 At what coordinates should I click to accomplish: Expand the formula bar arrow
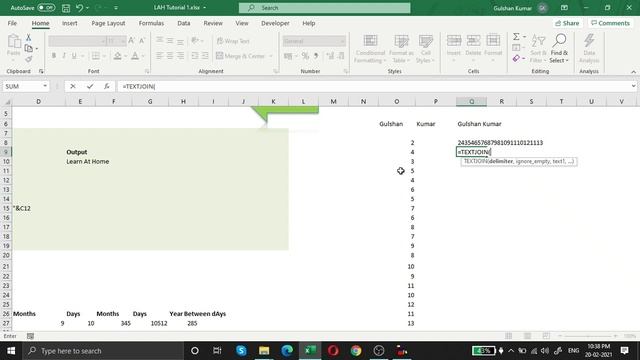(x=633, y=86)
